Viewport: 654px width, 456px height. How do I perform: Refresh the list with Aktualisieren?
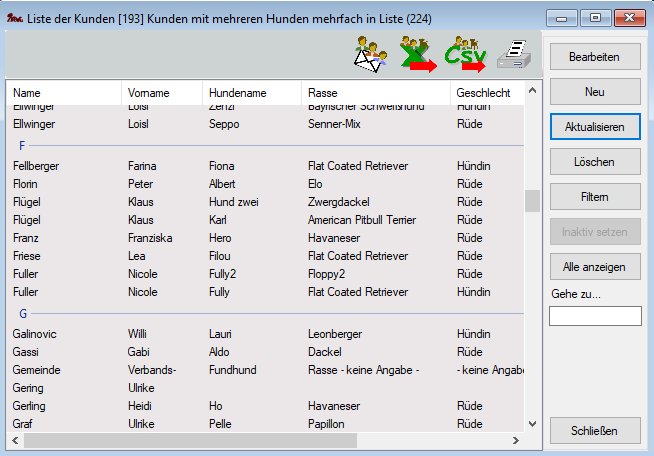point(595,127)
